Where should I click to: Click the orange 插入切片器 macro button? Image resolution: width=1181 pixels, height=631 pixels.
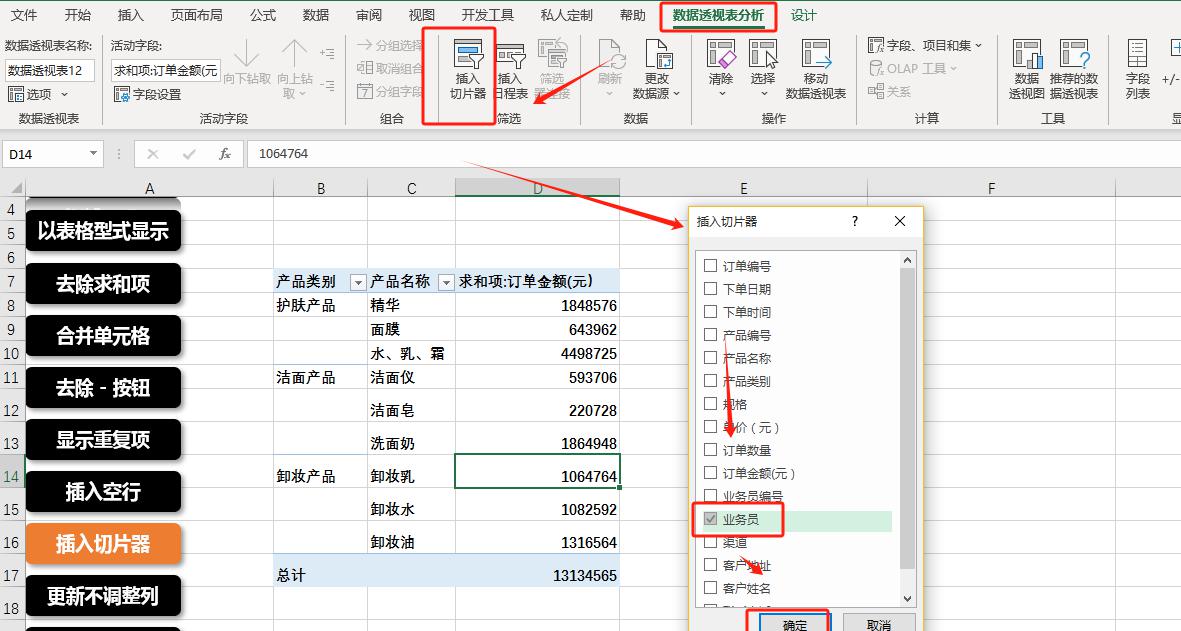pyautogui.click(x=104, y=544)
